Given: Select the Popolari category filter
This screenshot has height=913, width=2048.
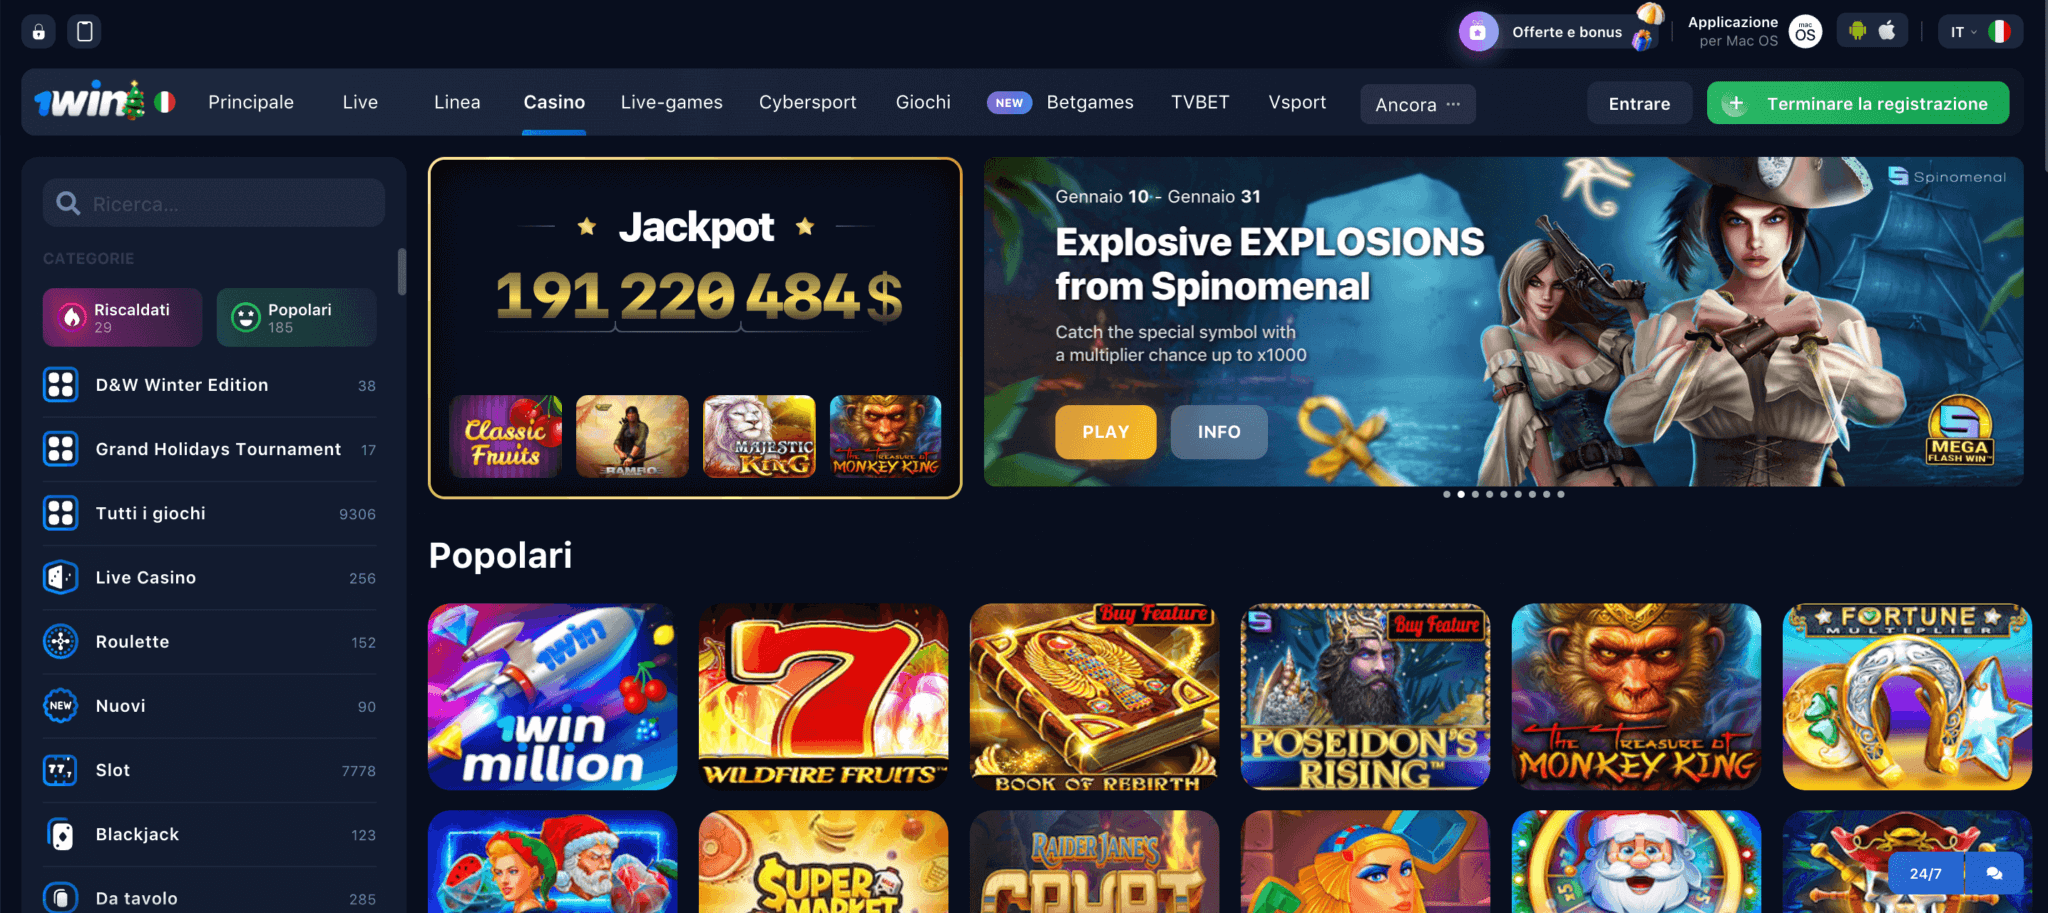Looking at the screenshot, I should coord(296,318).
